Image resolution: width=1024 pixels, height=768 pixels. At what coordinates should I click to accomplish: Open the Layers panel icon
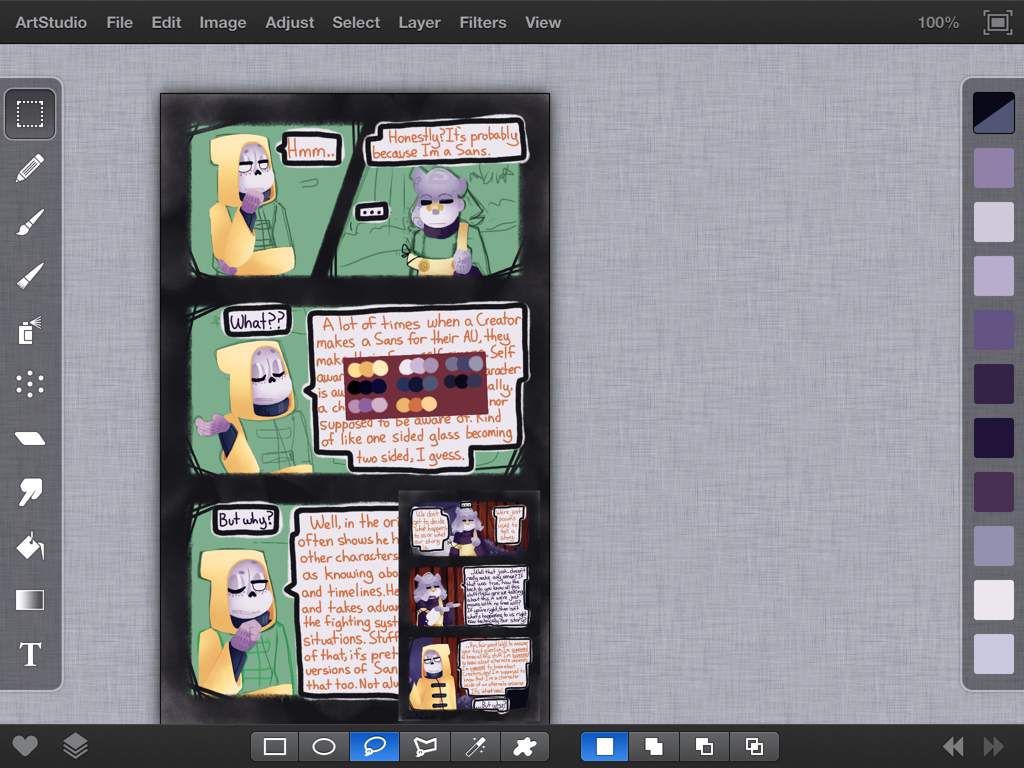75,746
